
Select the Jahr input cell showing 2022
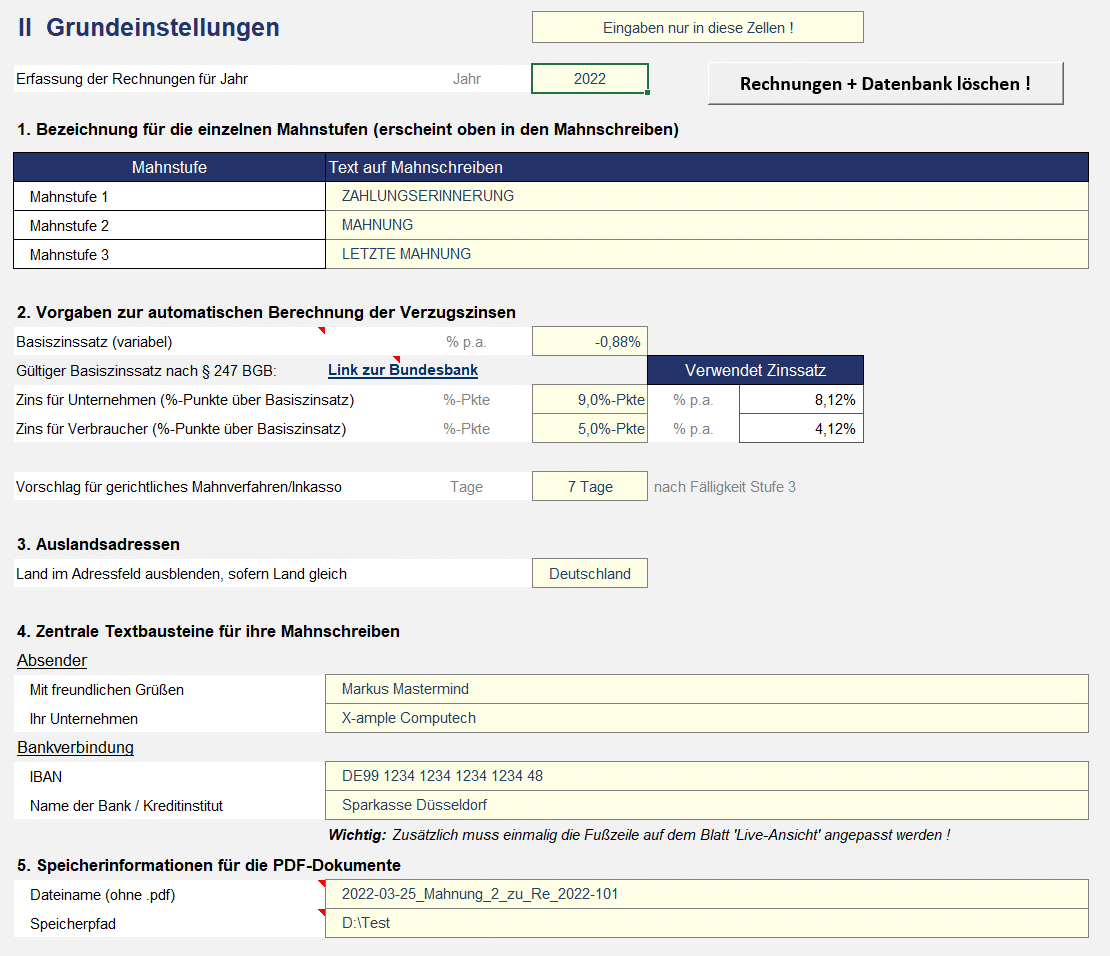(x=590, y=79)
